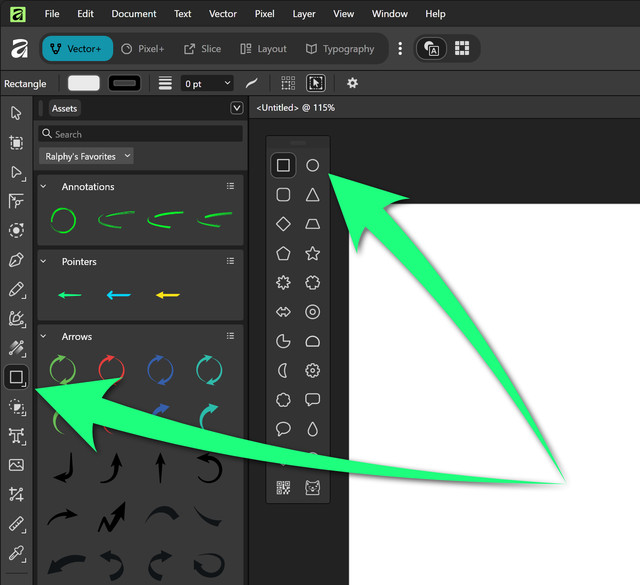
Task: Select the Color Picker eyedropper tool
Action: pos(16,553)
